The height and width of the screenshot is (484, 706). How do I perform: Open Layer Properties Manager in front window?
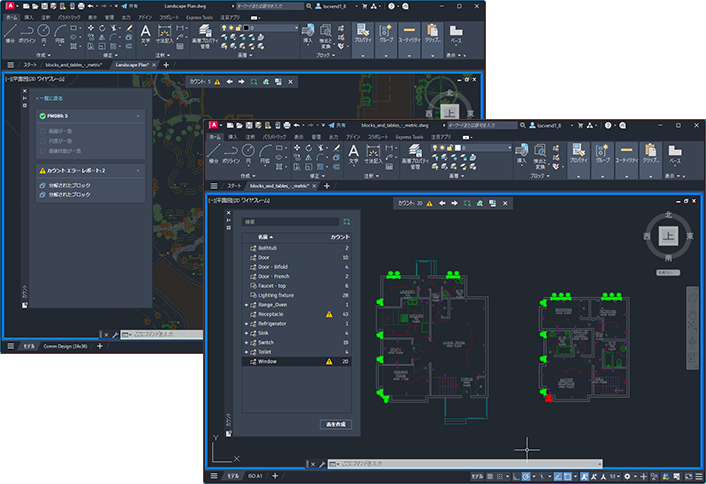[415, 156]
